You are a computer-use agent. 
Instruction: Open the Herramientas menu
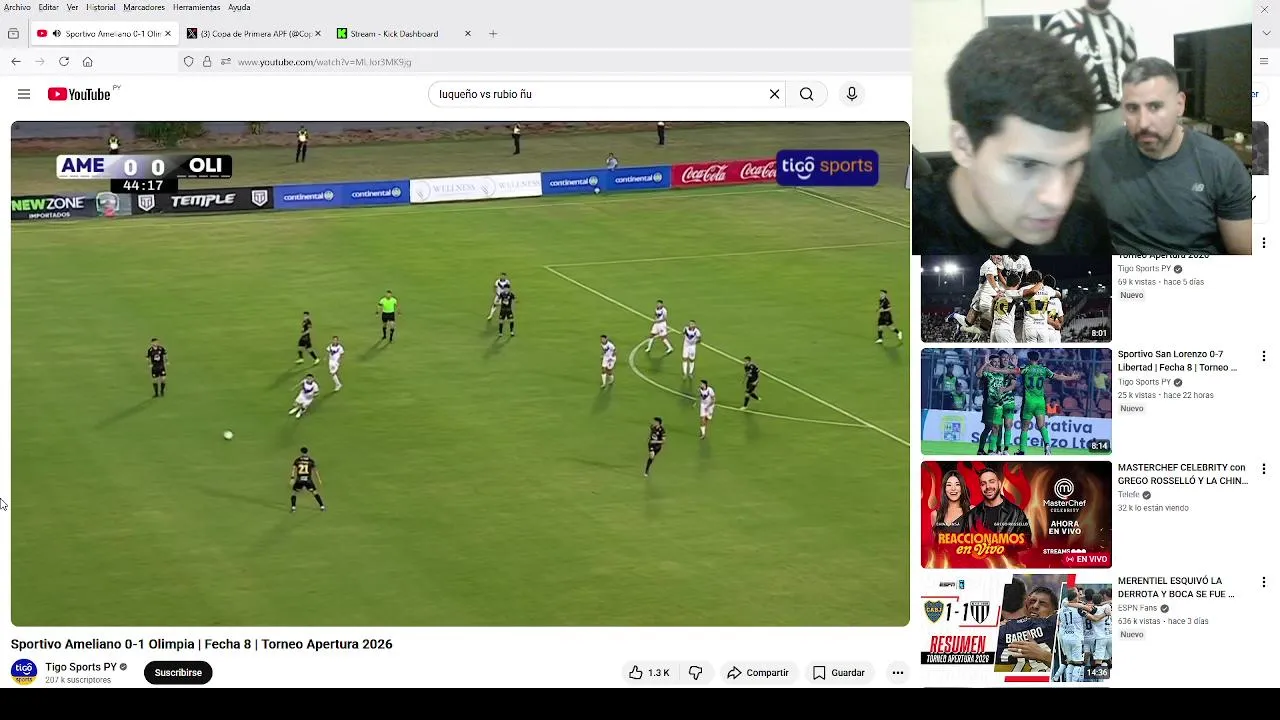pyautogui.click(x=196, y=7)
